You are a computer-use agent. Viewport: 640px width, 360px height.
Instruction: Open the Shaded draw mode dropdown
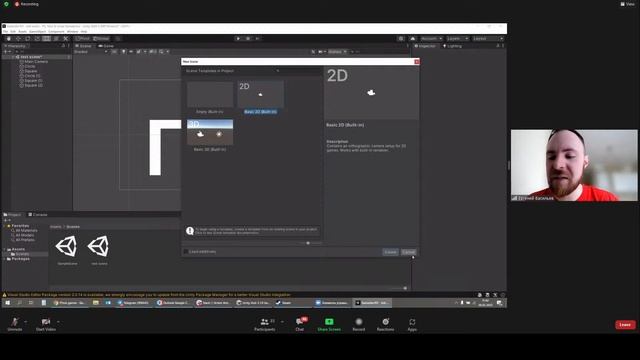(x=91, y=52)
